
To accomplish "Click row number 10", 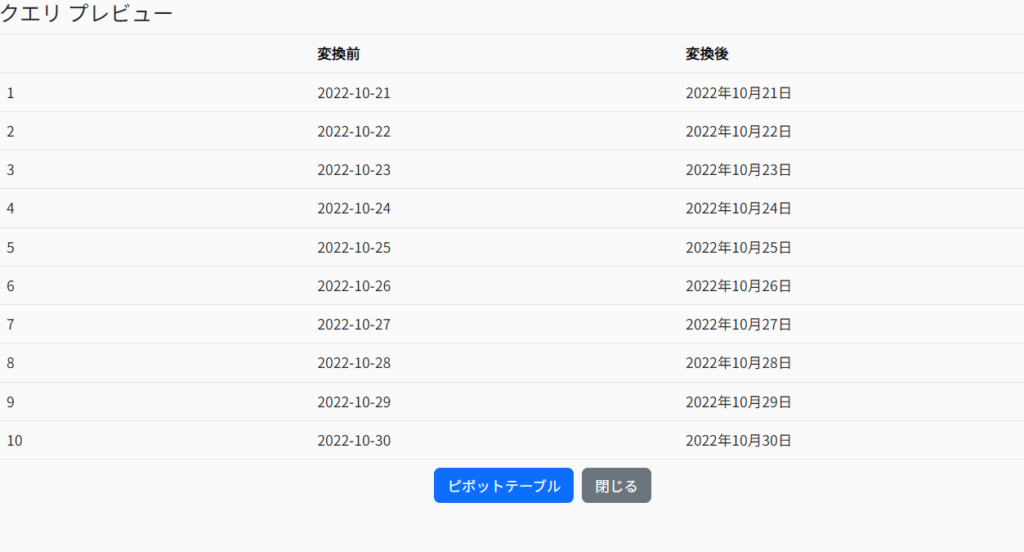I will coord(14,440).
